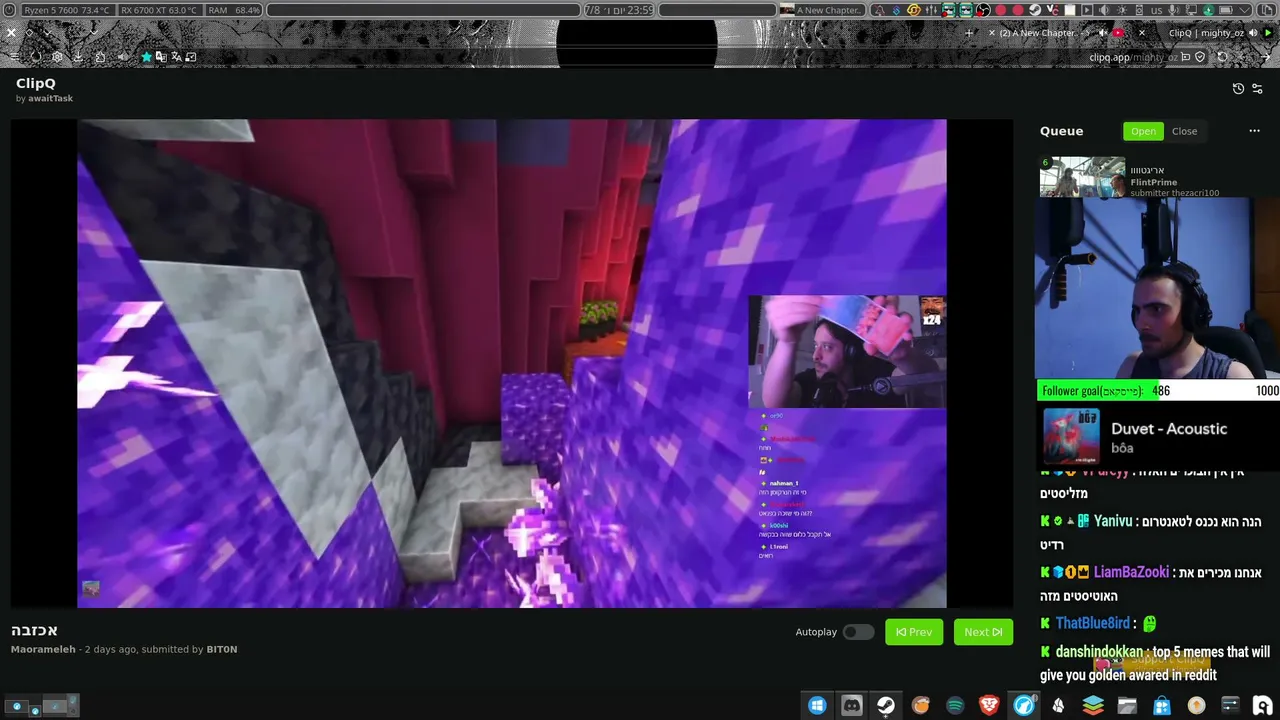
Task: Click the Ryzen 5 7600 temperature widget
Action: click(67, 10)
